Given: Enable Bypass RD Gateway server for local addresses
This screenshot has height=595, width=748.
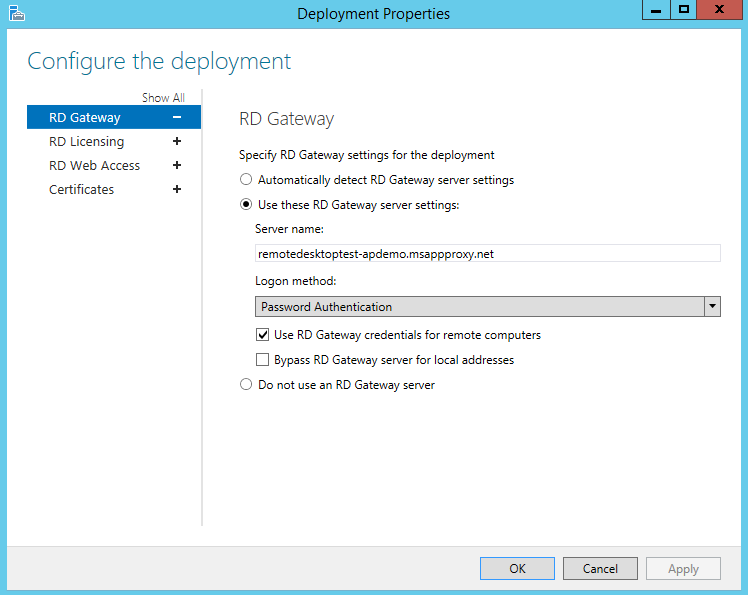Looking at the screenshot, I should (263, 360).
